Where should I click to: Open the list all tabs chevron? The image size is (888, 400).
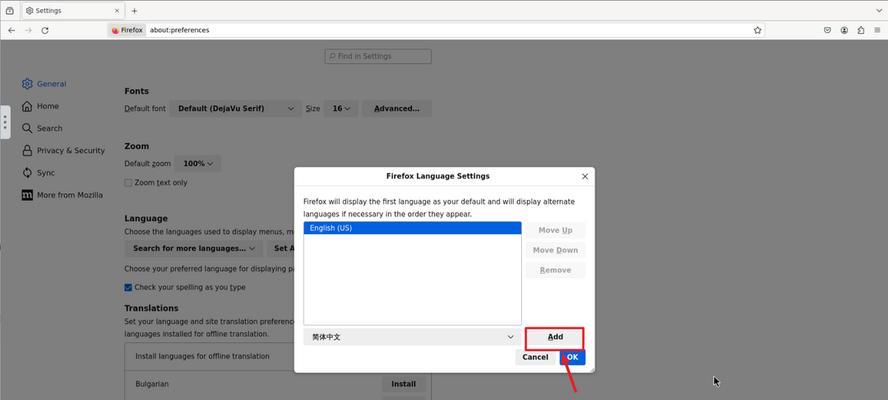click(879, 11)
